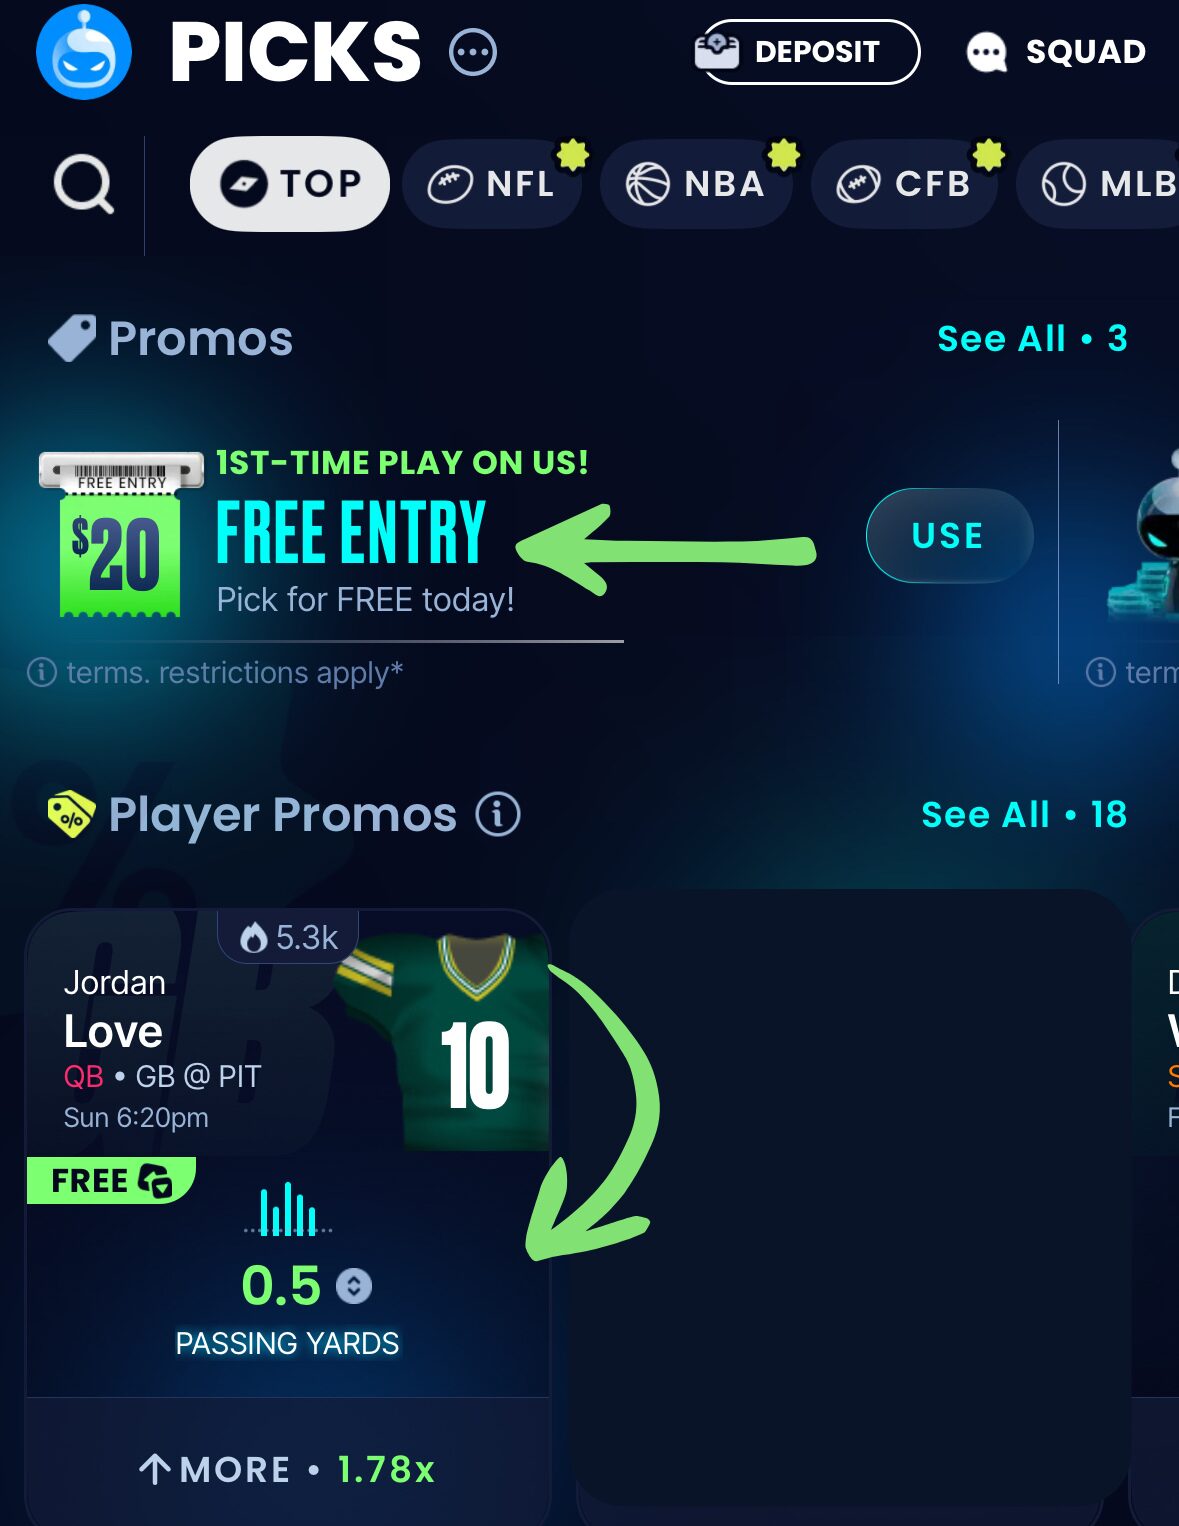Switch to the NBA tab

pos(696,184)
